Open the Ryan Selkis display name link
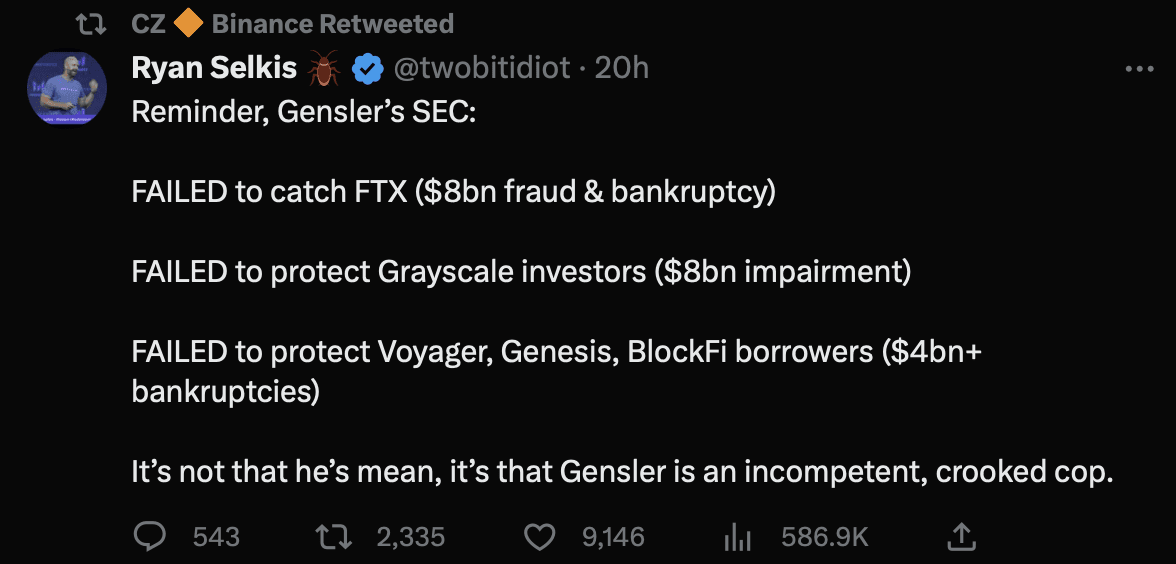The image size is (1176, 564). click(214, 68)
